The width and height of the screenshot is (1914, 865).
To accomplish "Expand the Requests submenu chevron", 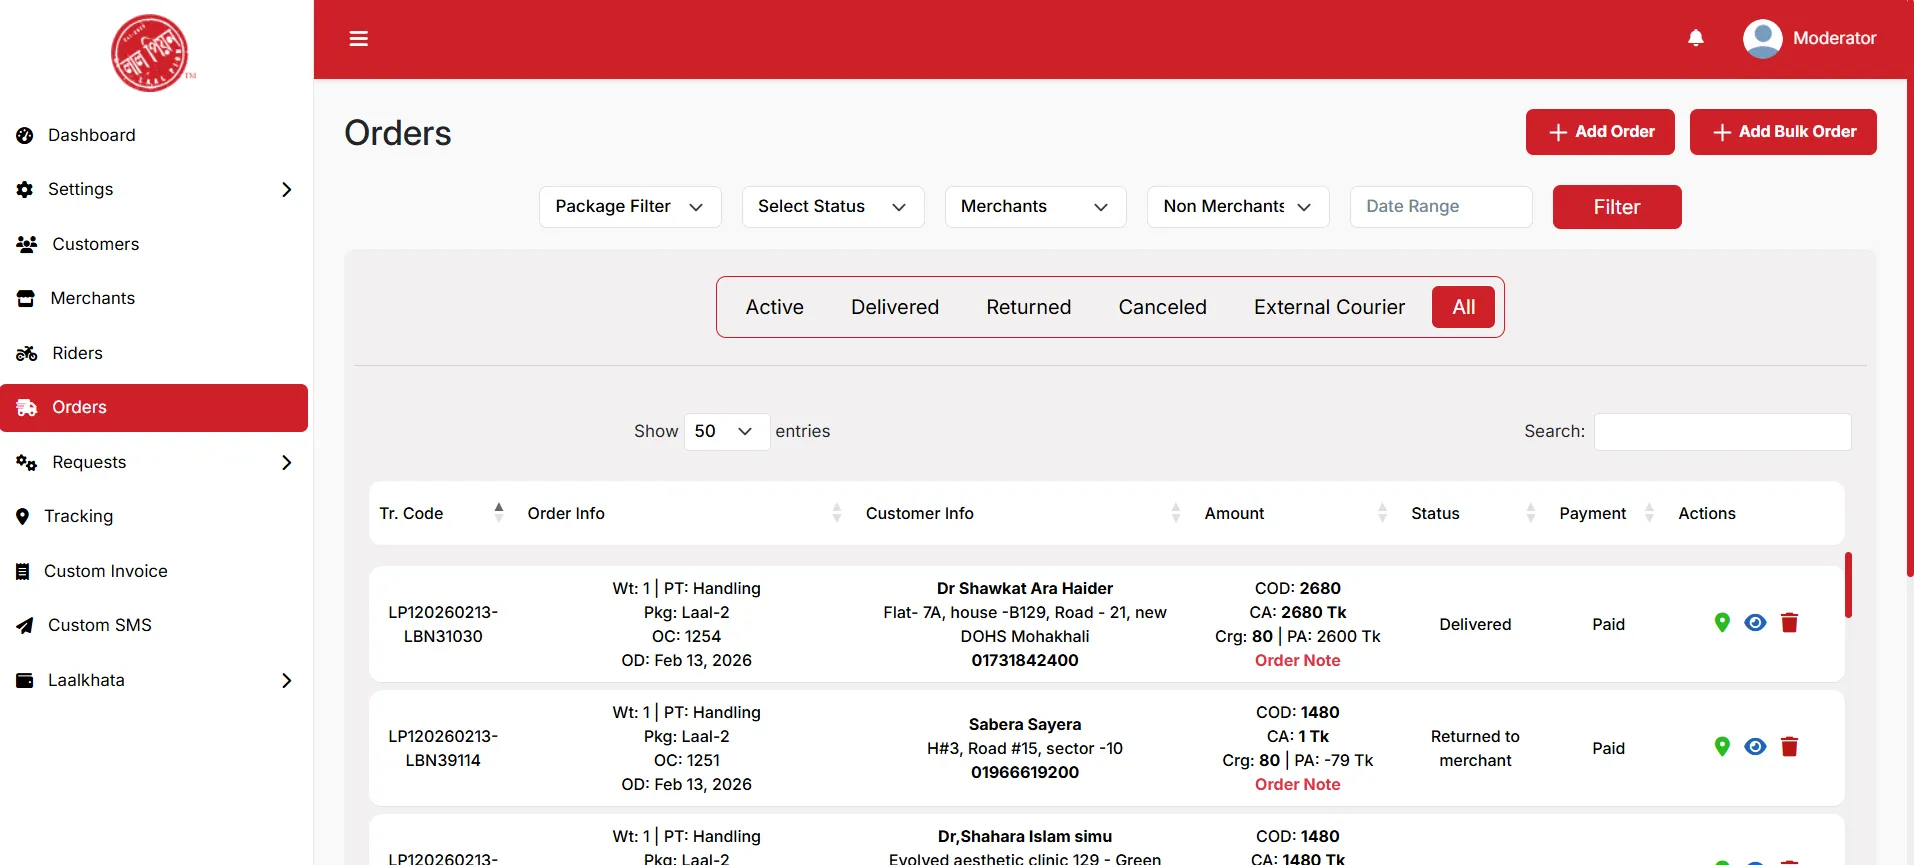I will point(286,462).
